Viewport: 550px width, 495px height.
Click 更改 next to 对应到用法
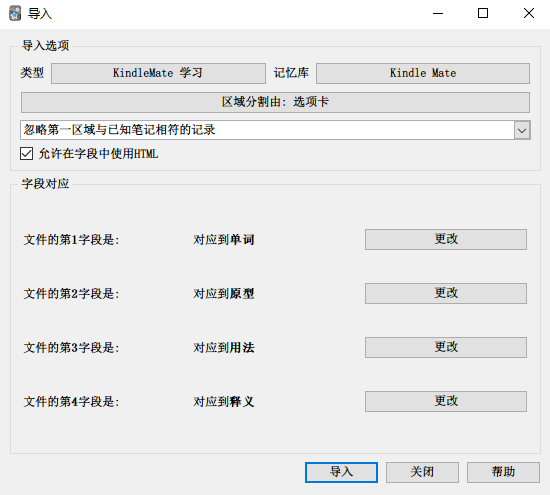[x=446, y=348]
